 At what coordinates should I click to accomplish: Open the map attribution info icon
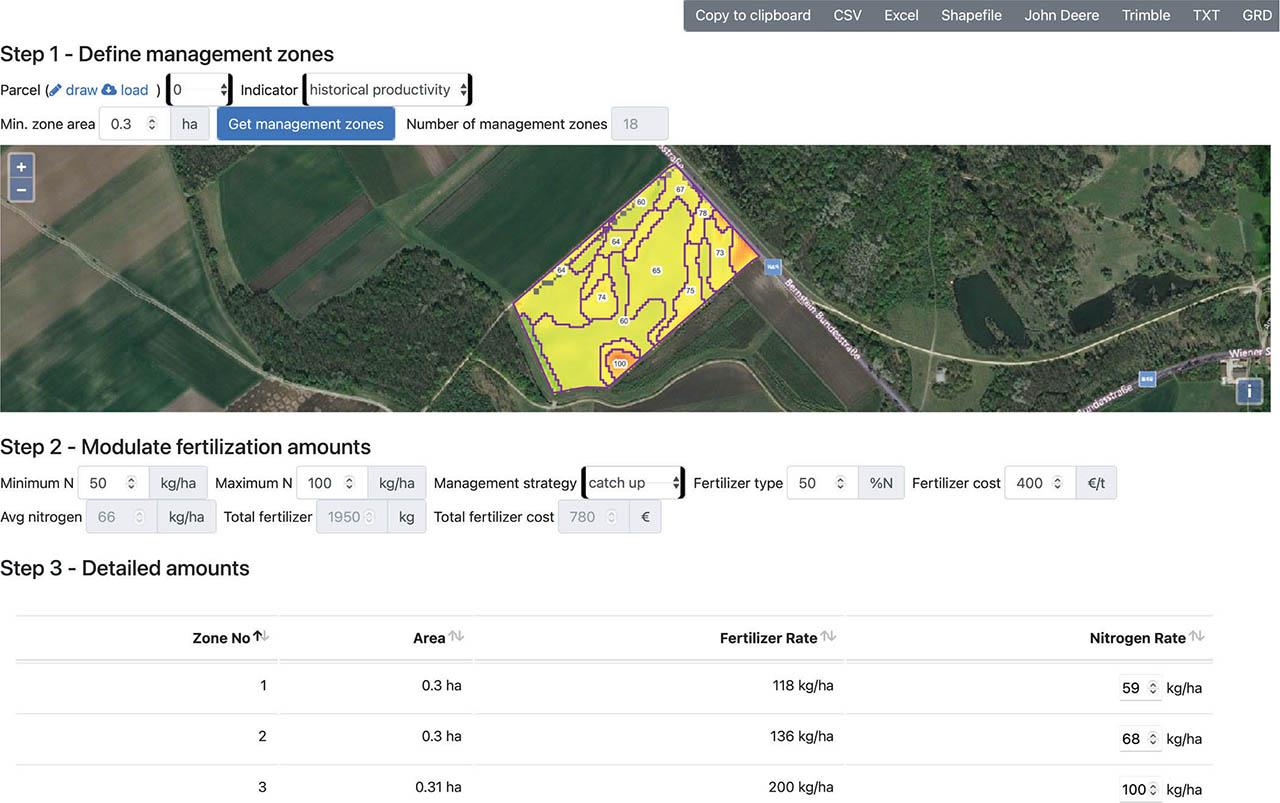1248,391
